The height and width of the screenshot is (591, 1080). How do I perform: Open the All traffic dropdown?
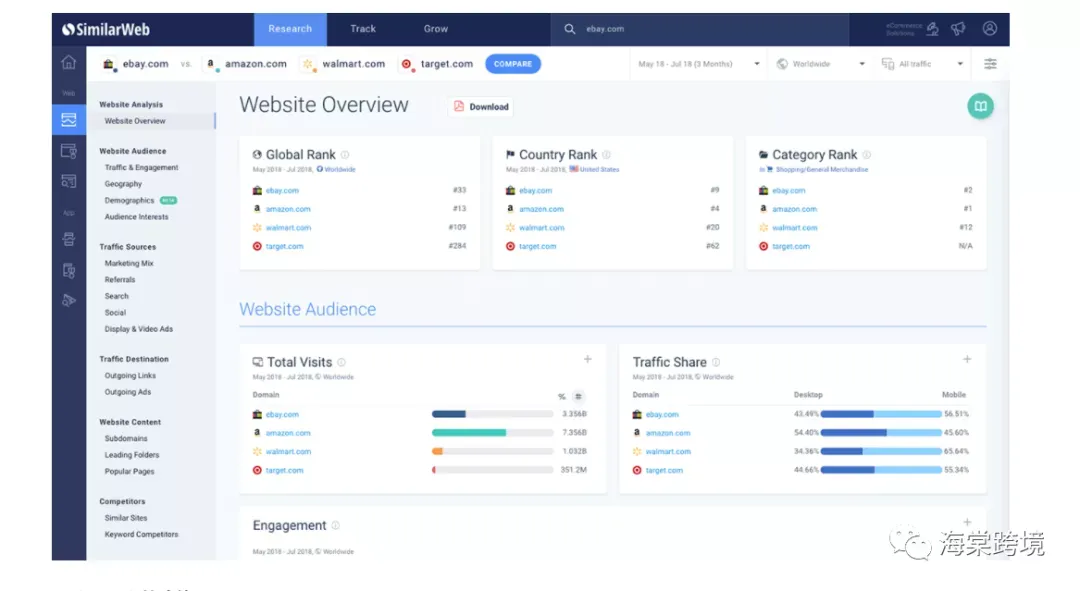(x=922, y=64)
